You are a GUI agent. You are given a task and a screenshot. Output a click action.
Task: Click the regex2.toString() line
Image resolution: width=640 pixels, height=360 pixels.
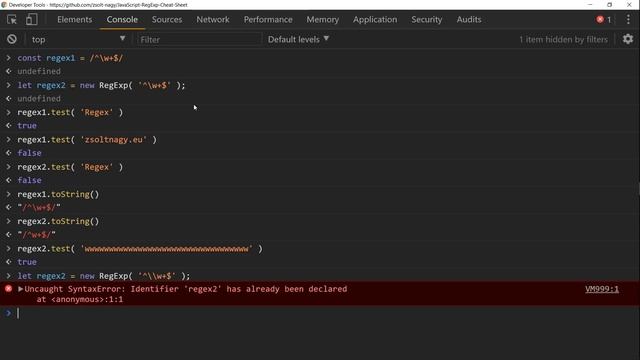click(58, 221)
